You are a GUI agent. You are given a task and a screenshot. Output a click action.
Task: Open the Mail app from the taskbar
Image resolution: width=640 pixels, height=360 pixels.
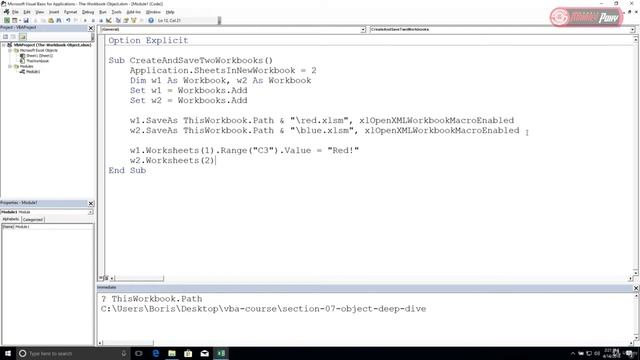[204, 353]
